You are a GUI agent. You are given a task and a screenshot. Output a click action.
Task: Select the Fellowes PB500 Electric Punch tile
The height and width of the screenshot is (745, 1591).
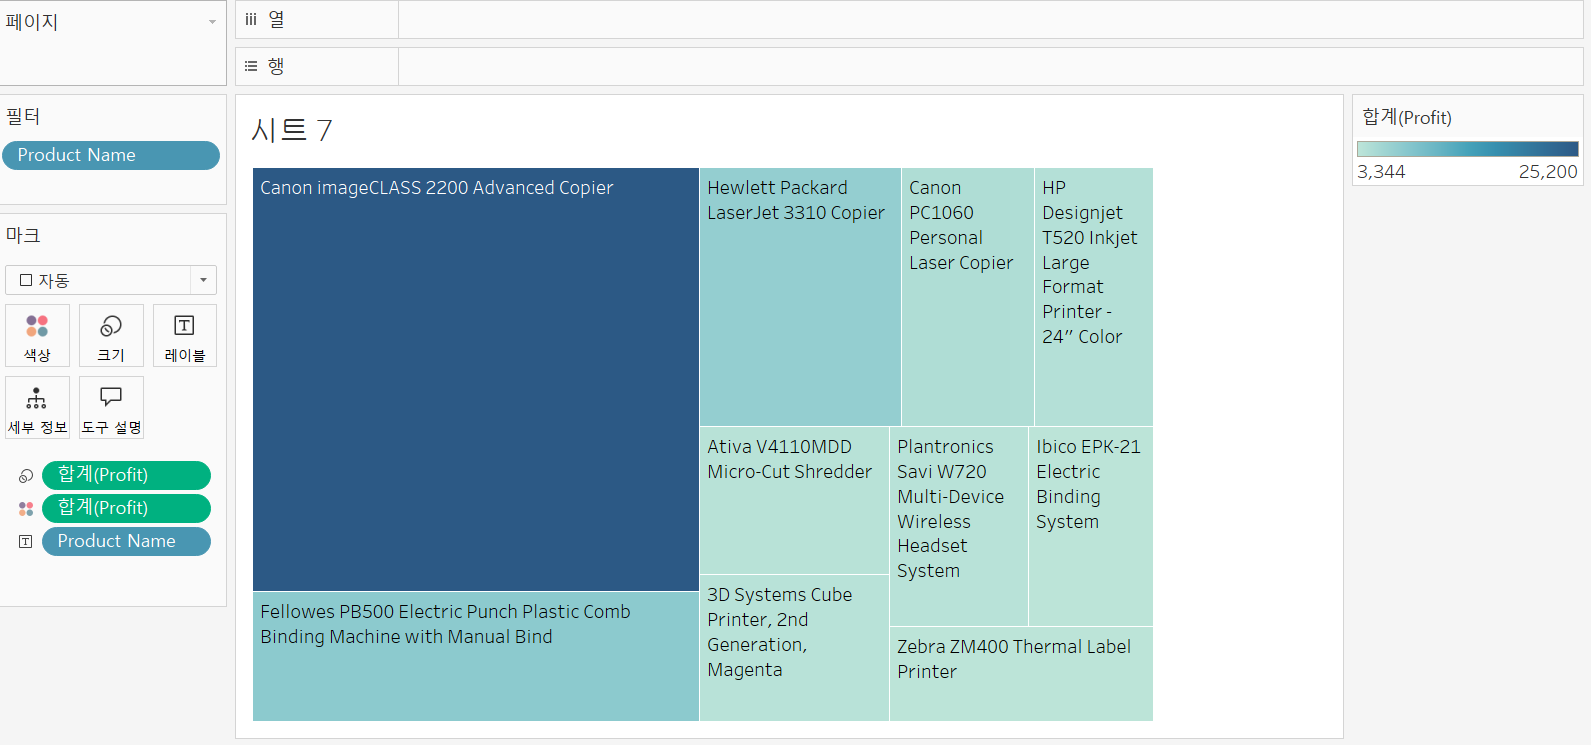(476, 657)
